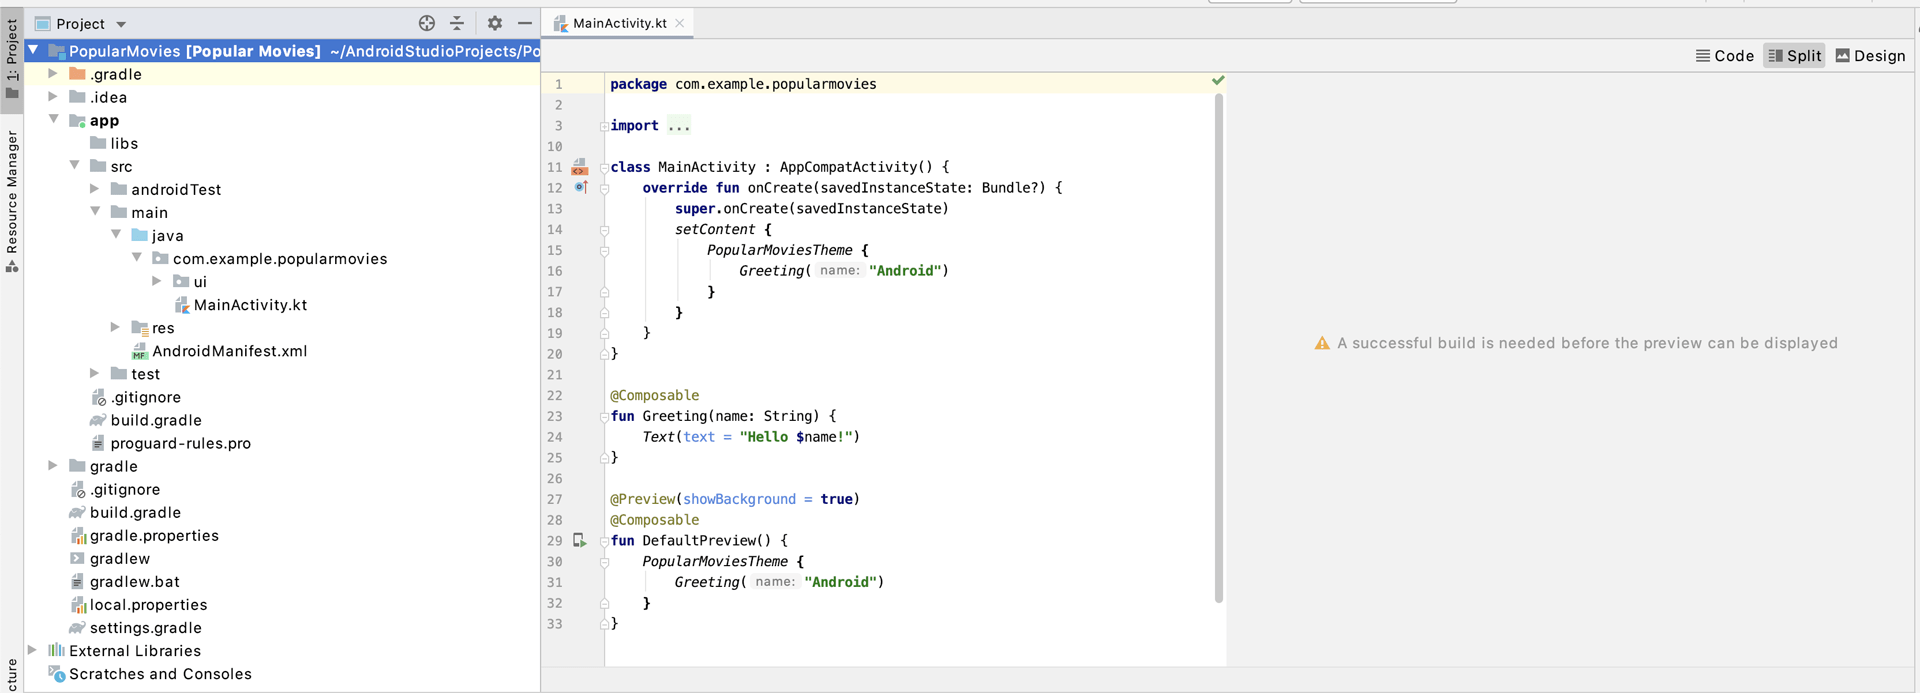Close the MainActivity.kt tab
Viewport: 1920px width, 693px height.
coord(680,23)
